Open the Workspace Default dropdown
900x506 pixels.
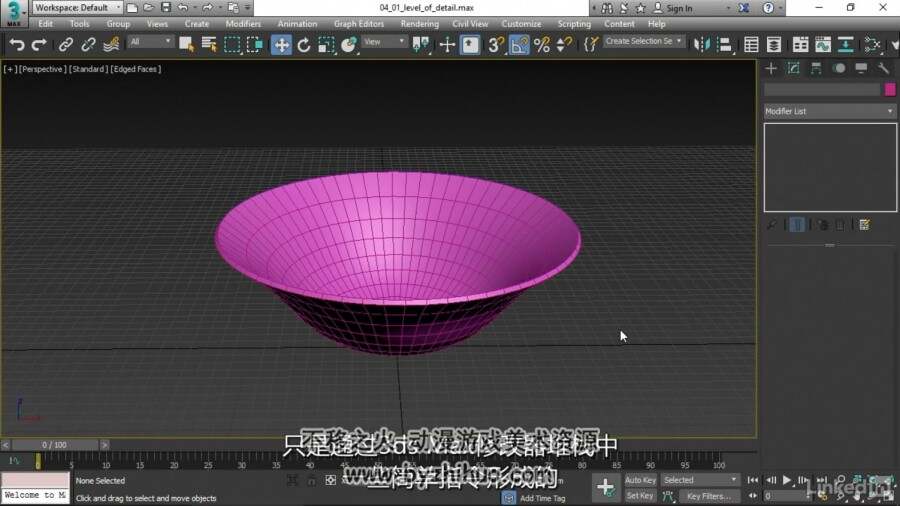click(77, 7)
